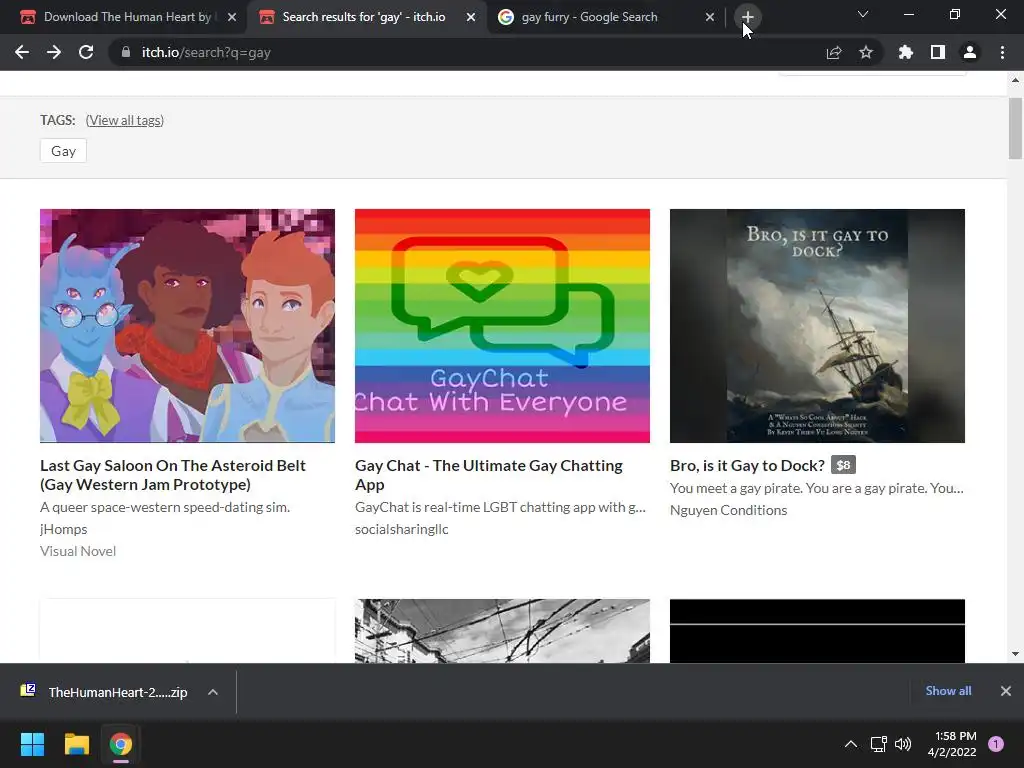The width and height of the screenshot is (1024, 768).
Task: Open the Extensions puzzle icon
Action: (905, 52)
